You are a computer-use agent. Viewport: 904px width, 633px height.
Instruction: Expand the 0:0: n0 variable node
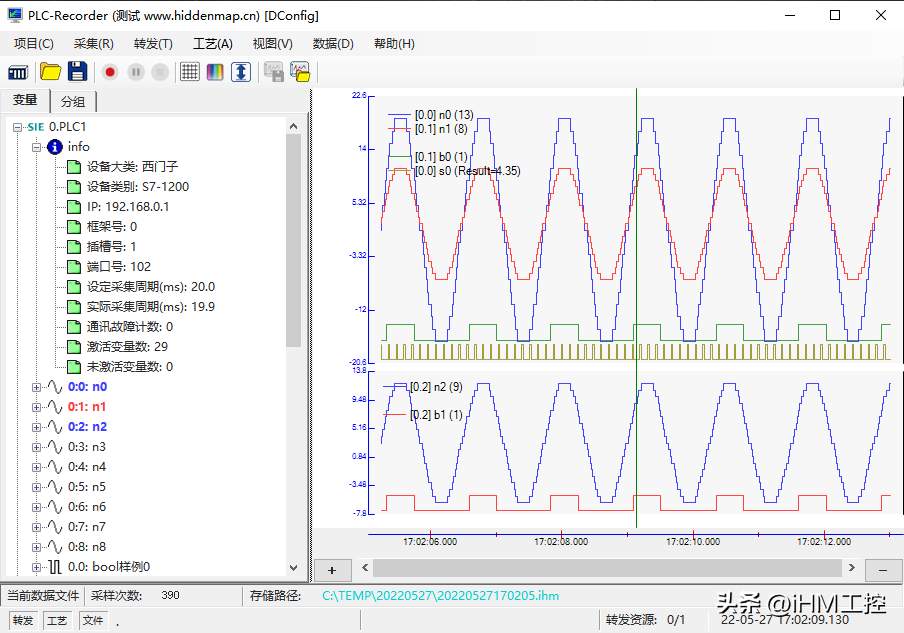(37, 387)
